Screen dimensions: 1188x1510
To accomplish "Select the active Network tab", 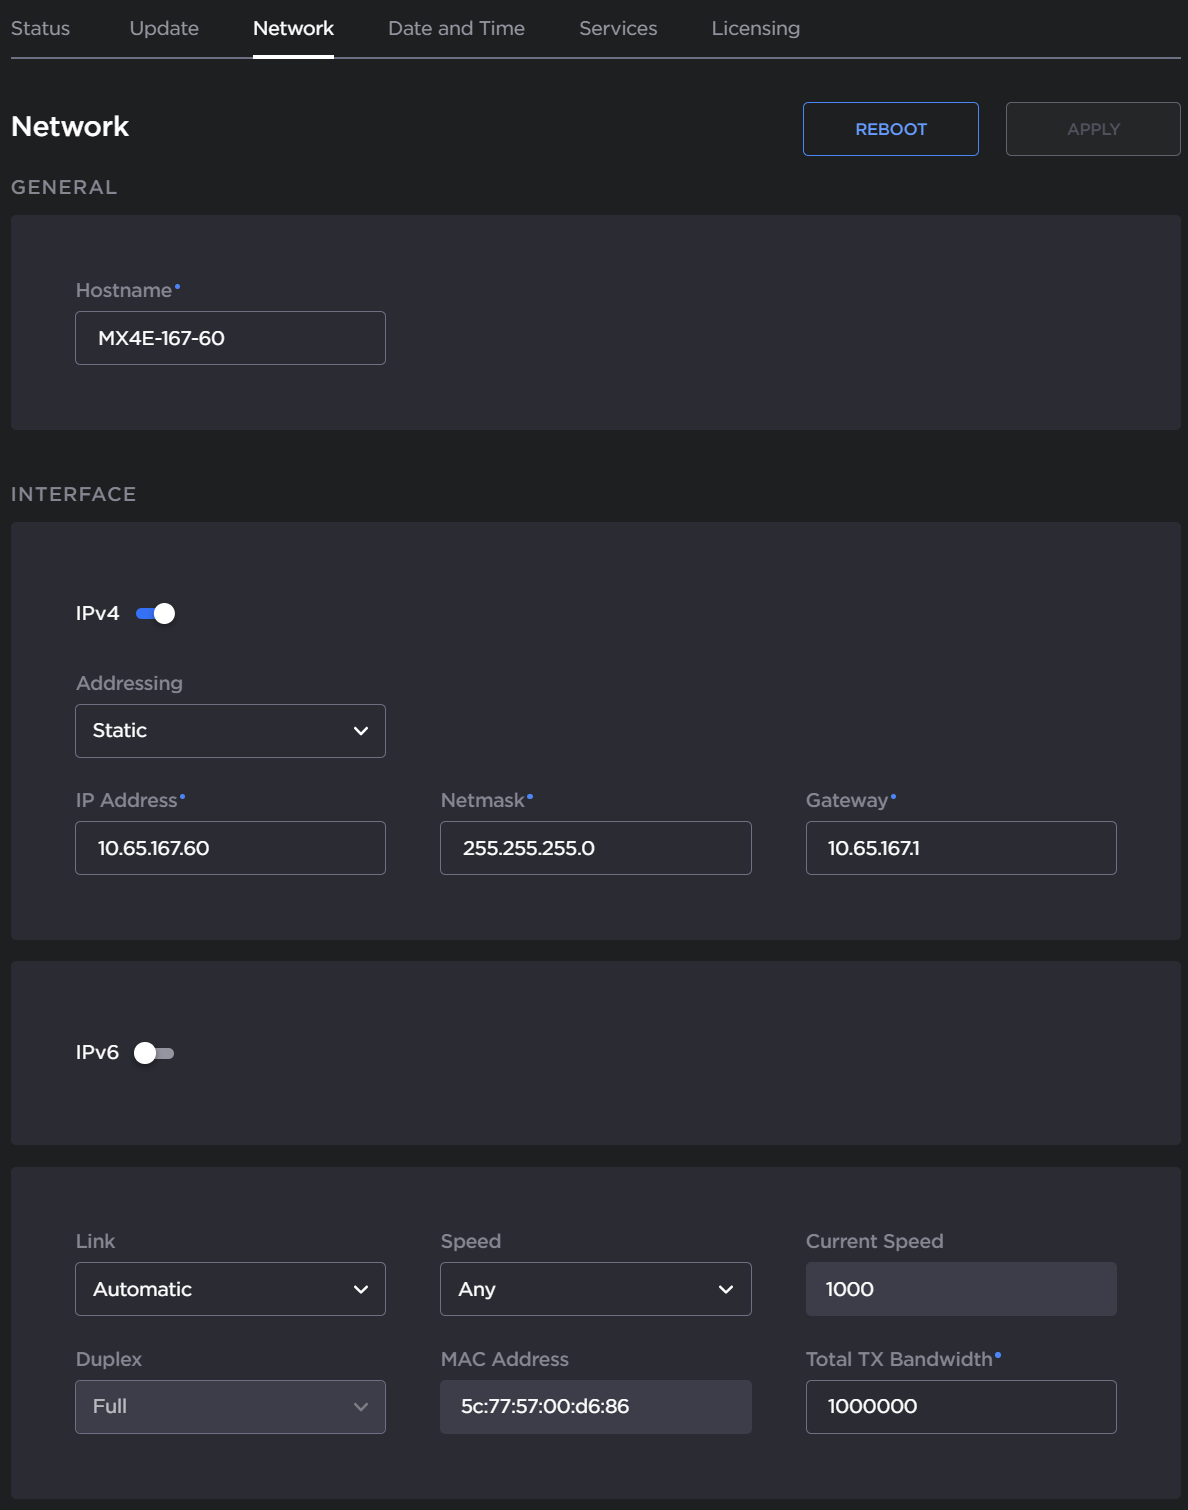I will tap(293, 28).
